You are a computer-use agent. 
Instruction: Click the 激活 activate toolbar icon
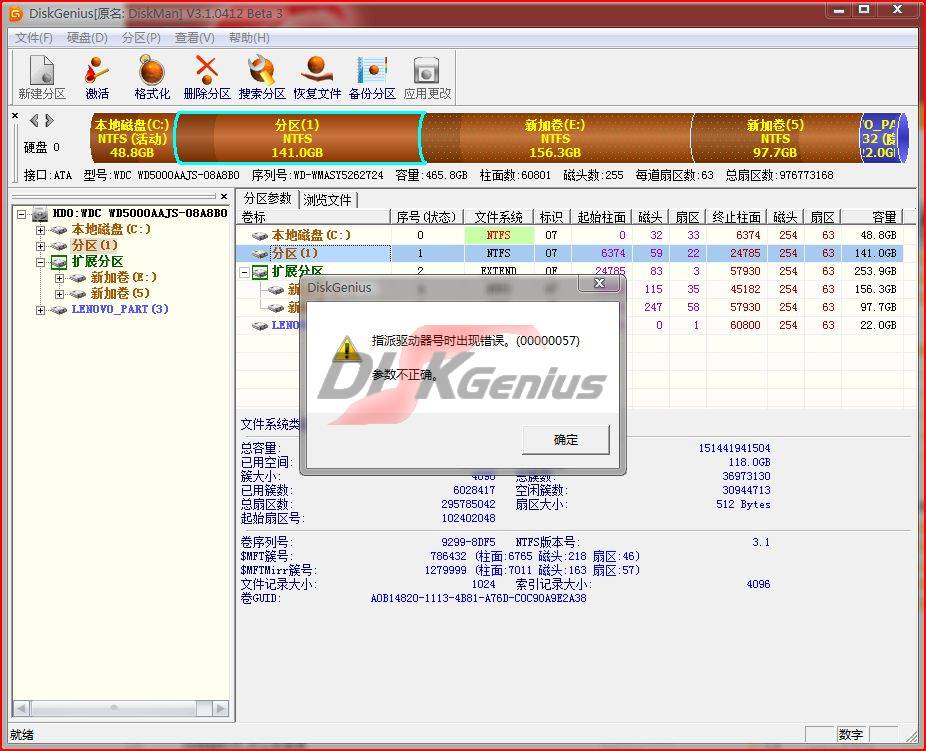click(x=97, y=77)
